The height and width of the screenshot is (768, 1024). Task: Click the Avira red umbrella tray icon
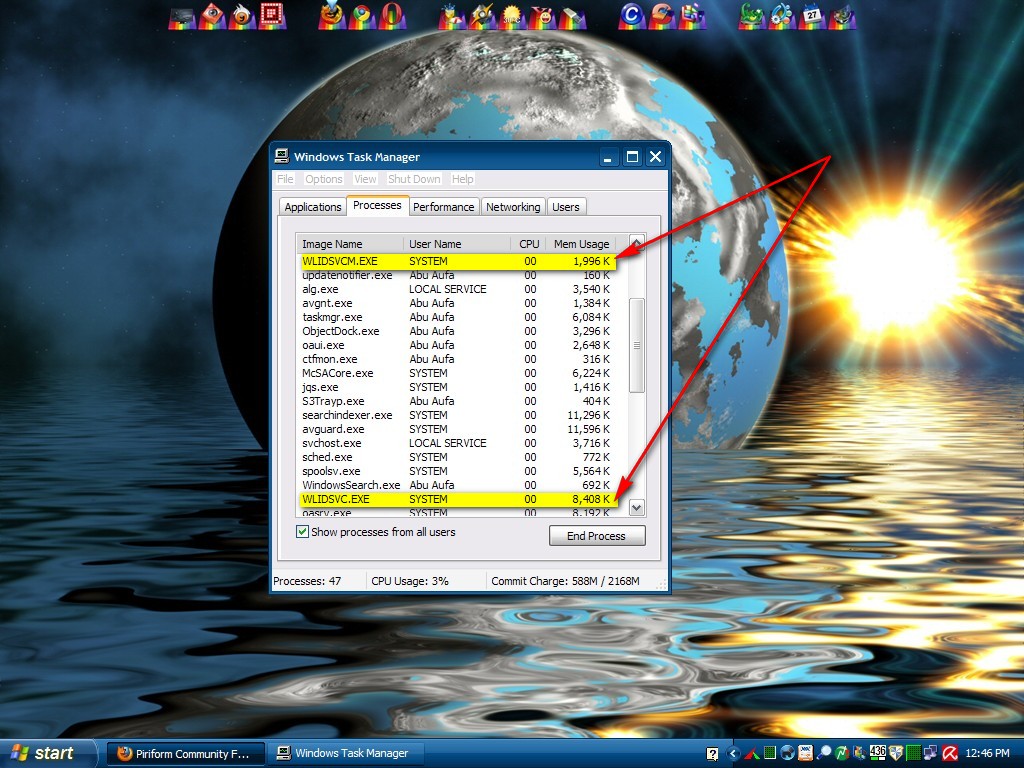pos(950,753)
